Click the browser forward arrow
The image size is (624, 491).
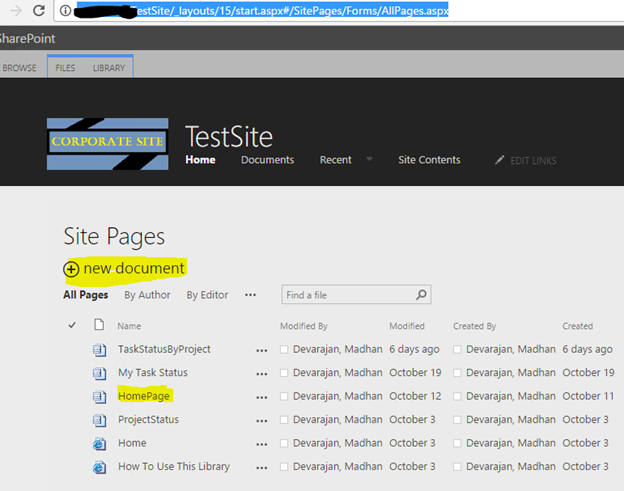16,10
